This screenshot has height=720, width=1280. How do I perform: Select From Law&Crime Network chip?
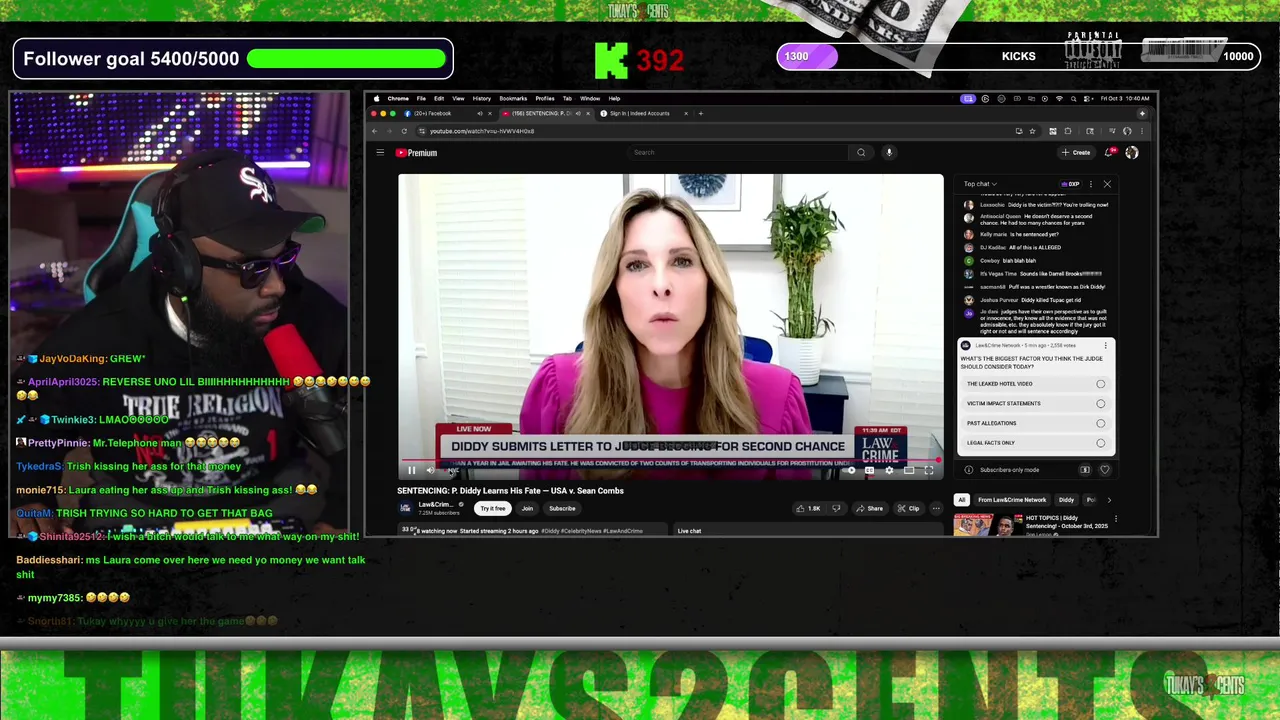1012,500
